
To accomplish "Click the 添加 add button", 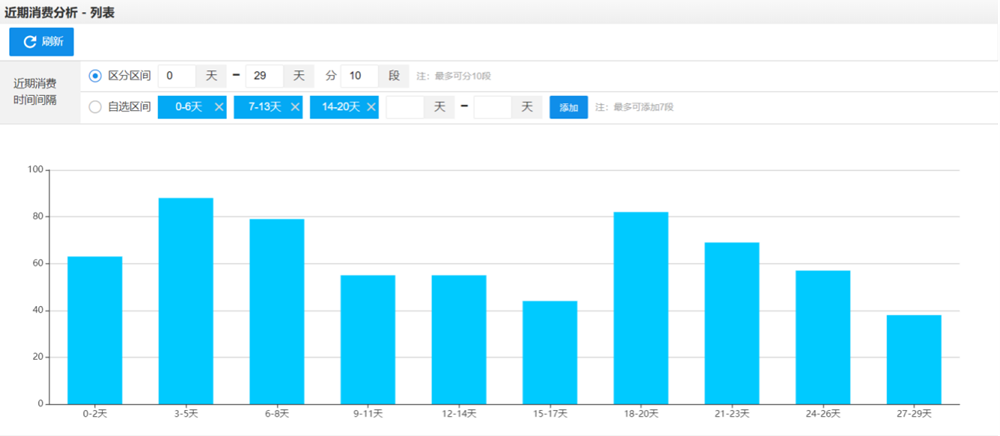I will [568, 107].
